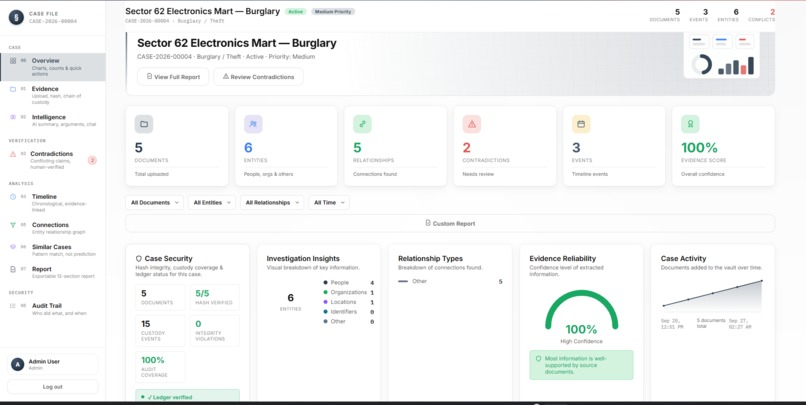Click the Contradictions card warning icon

472,124
